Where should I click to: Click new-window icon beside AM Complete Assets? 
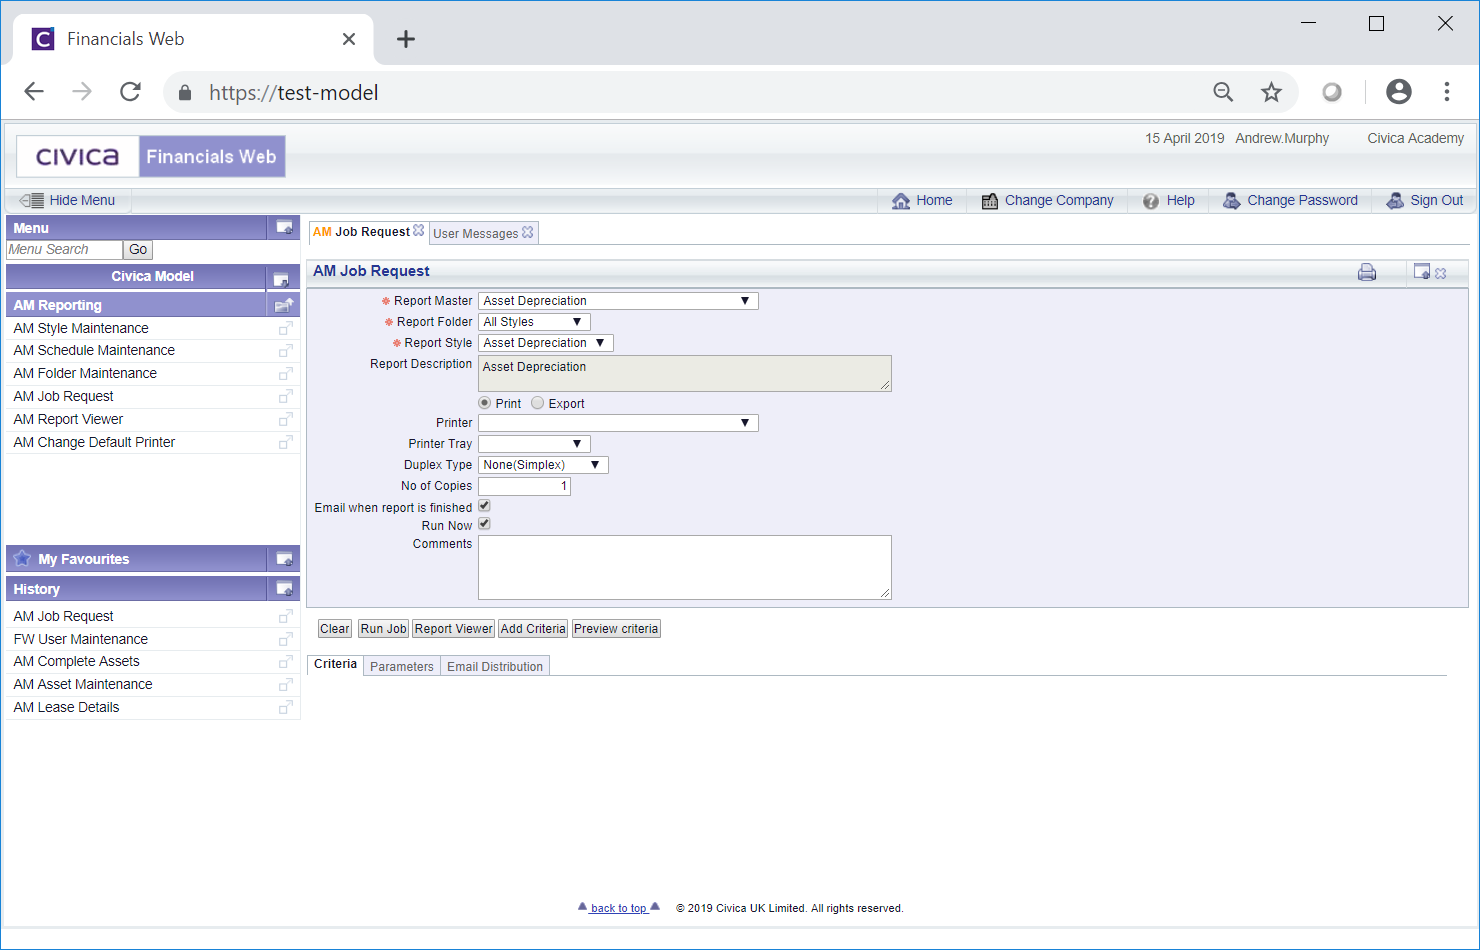(x=285, y=662)
